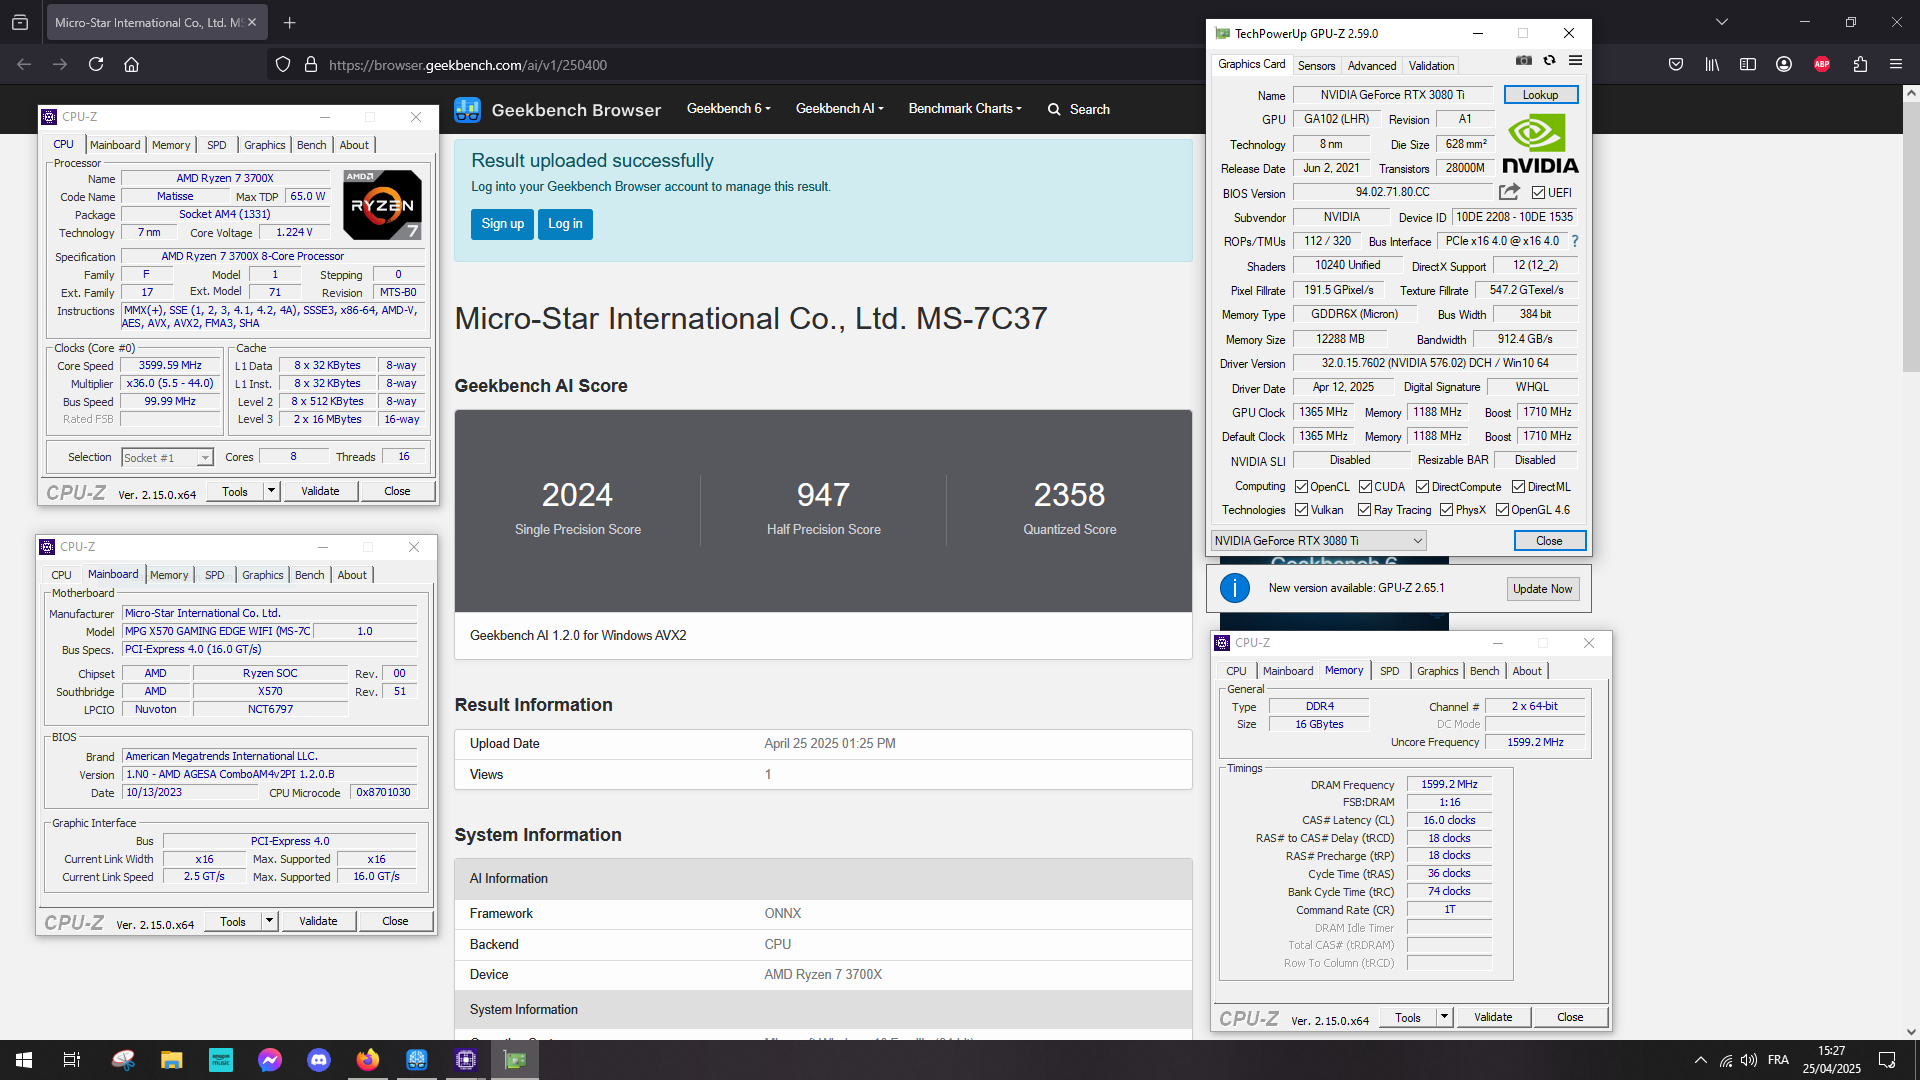1920x1080 pixels.
Task: Open File Explorer from the taskbar
Action: pos(172,1060)
